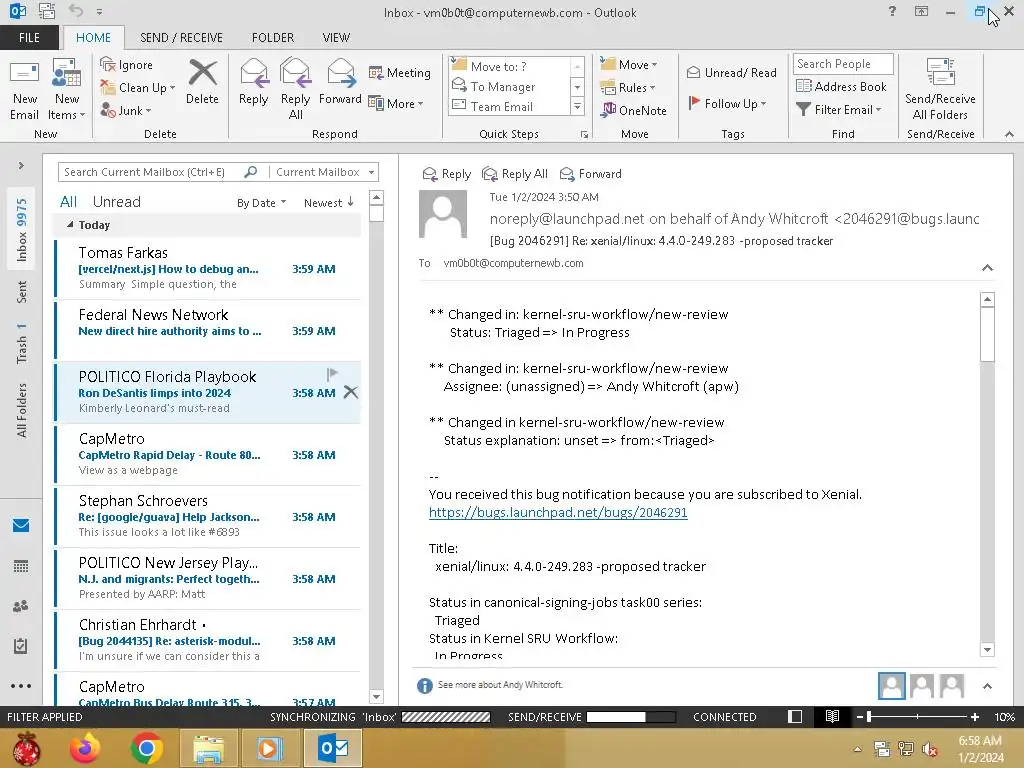Create a New Email
The image size is (1024, 768).
24,90
